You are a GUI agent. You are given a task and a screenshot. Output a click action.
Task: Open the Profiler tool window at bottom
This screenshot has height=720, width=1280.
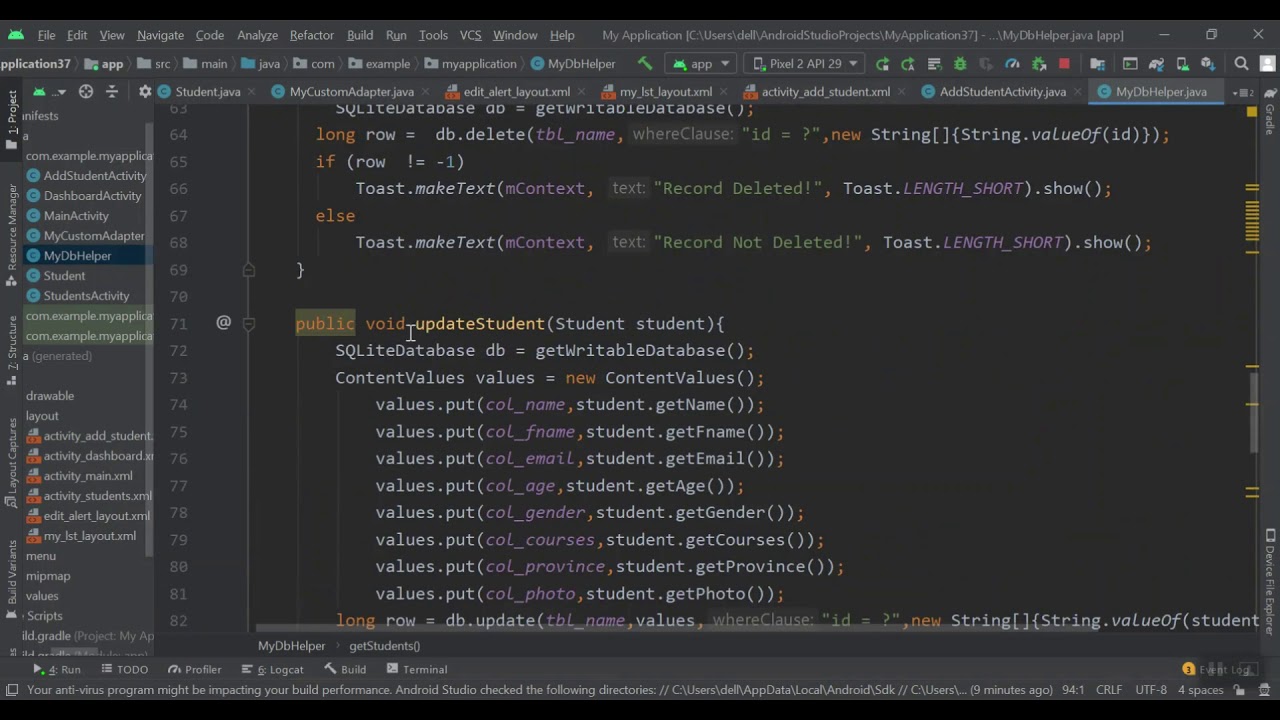[194, 669]
